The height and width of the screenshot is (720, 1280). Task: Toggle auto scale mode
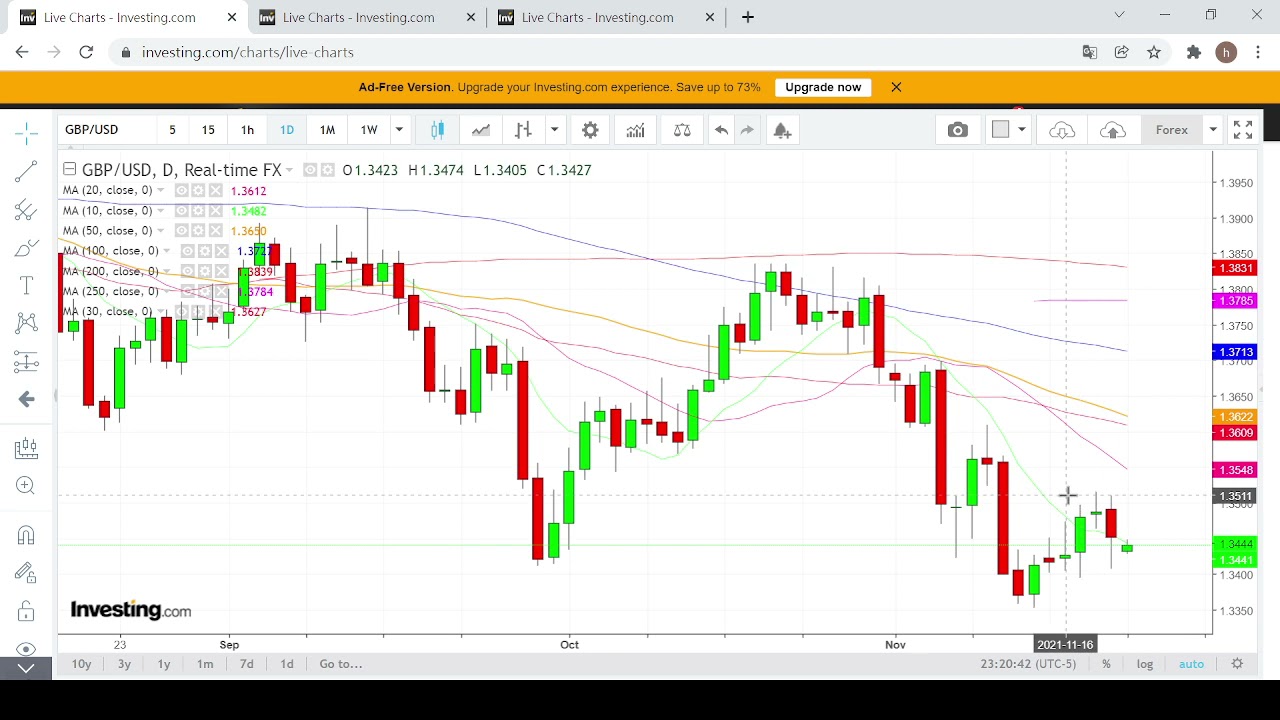click(x=1191, y=664)
